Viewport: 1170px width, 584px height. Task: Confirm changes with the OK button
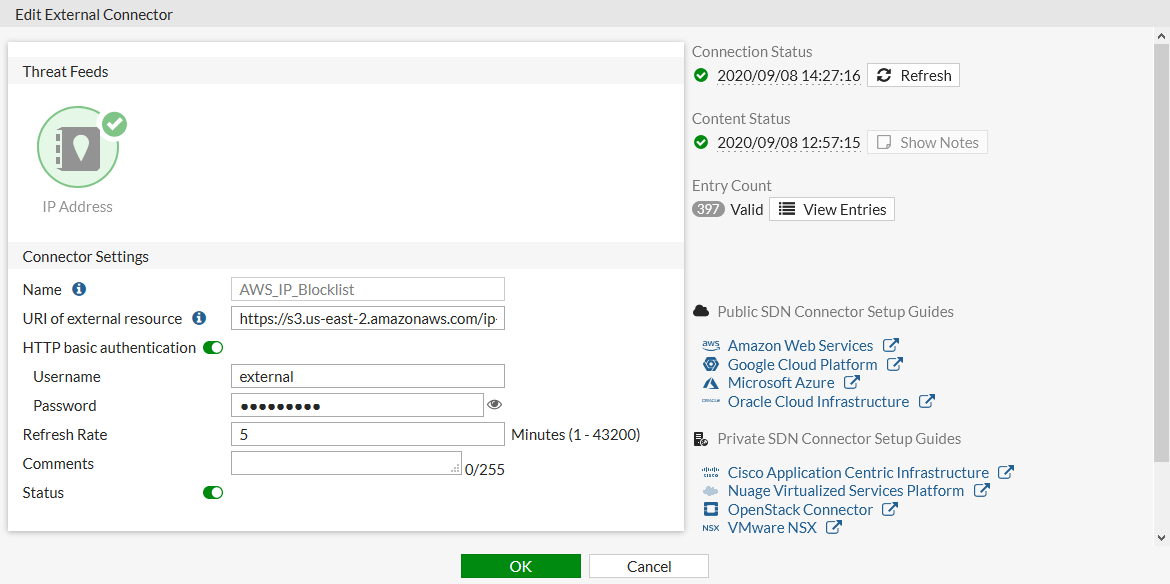[520, 565]
